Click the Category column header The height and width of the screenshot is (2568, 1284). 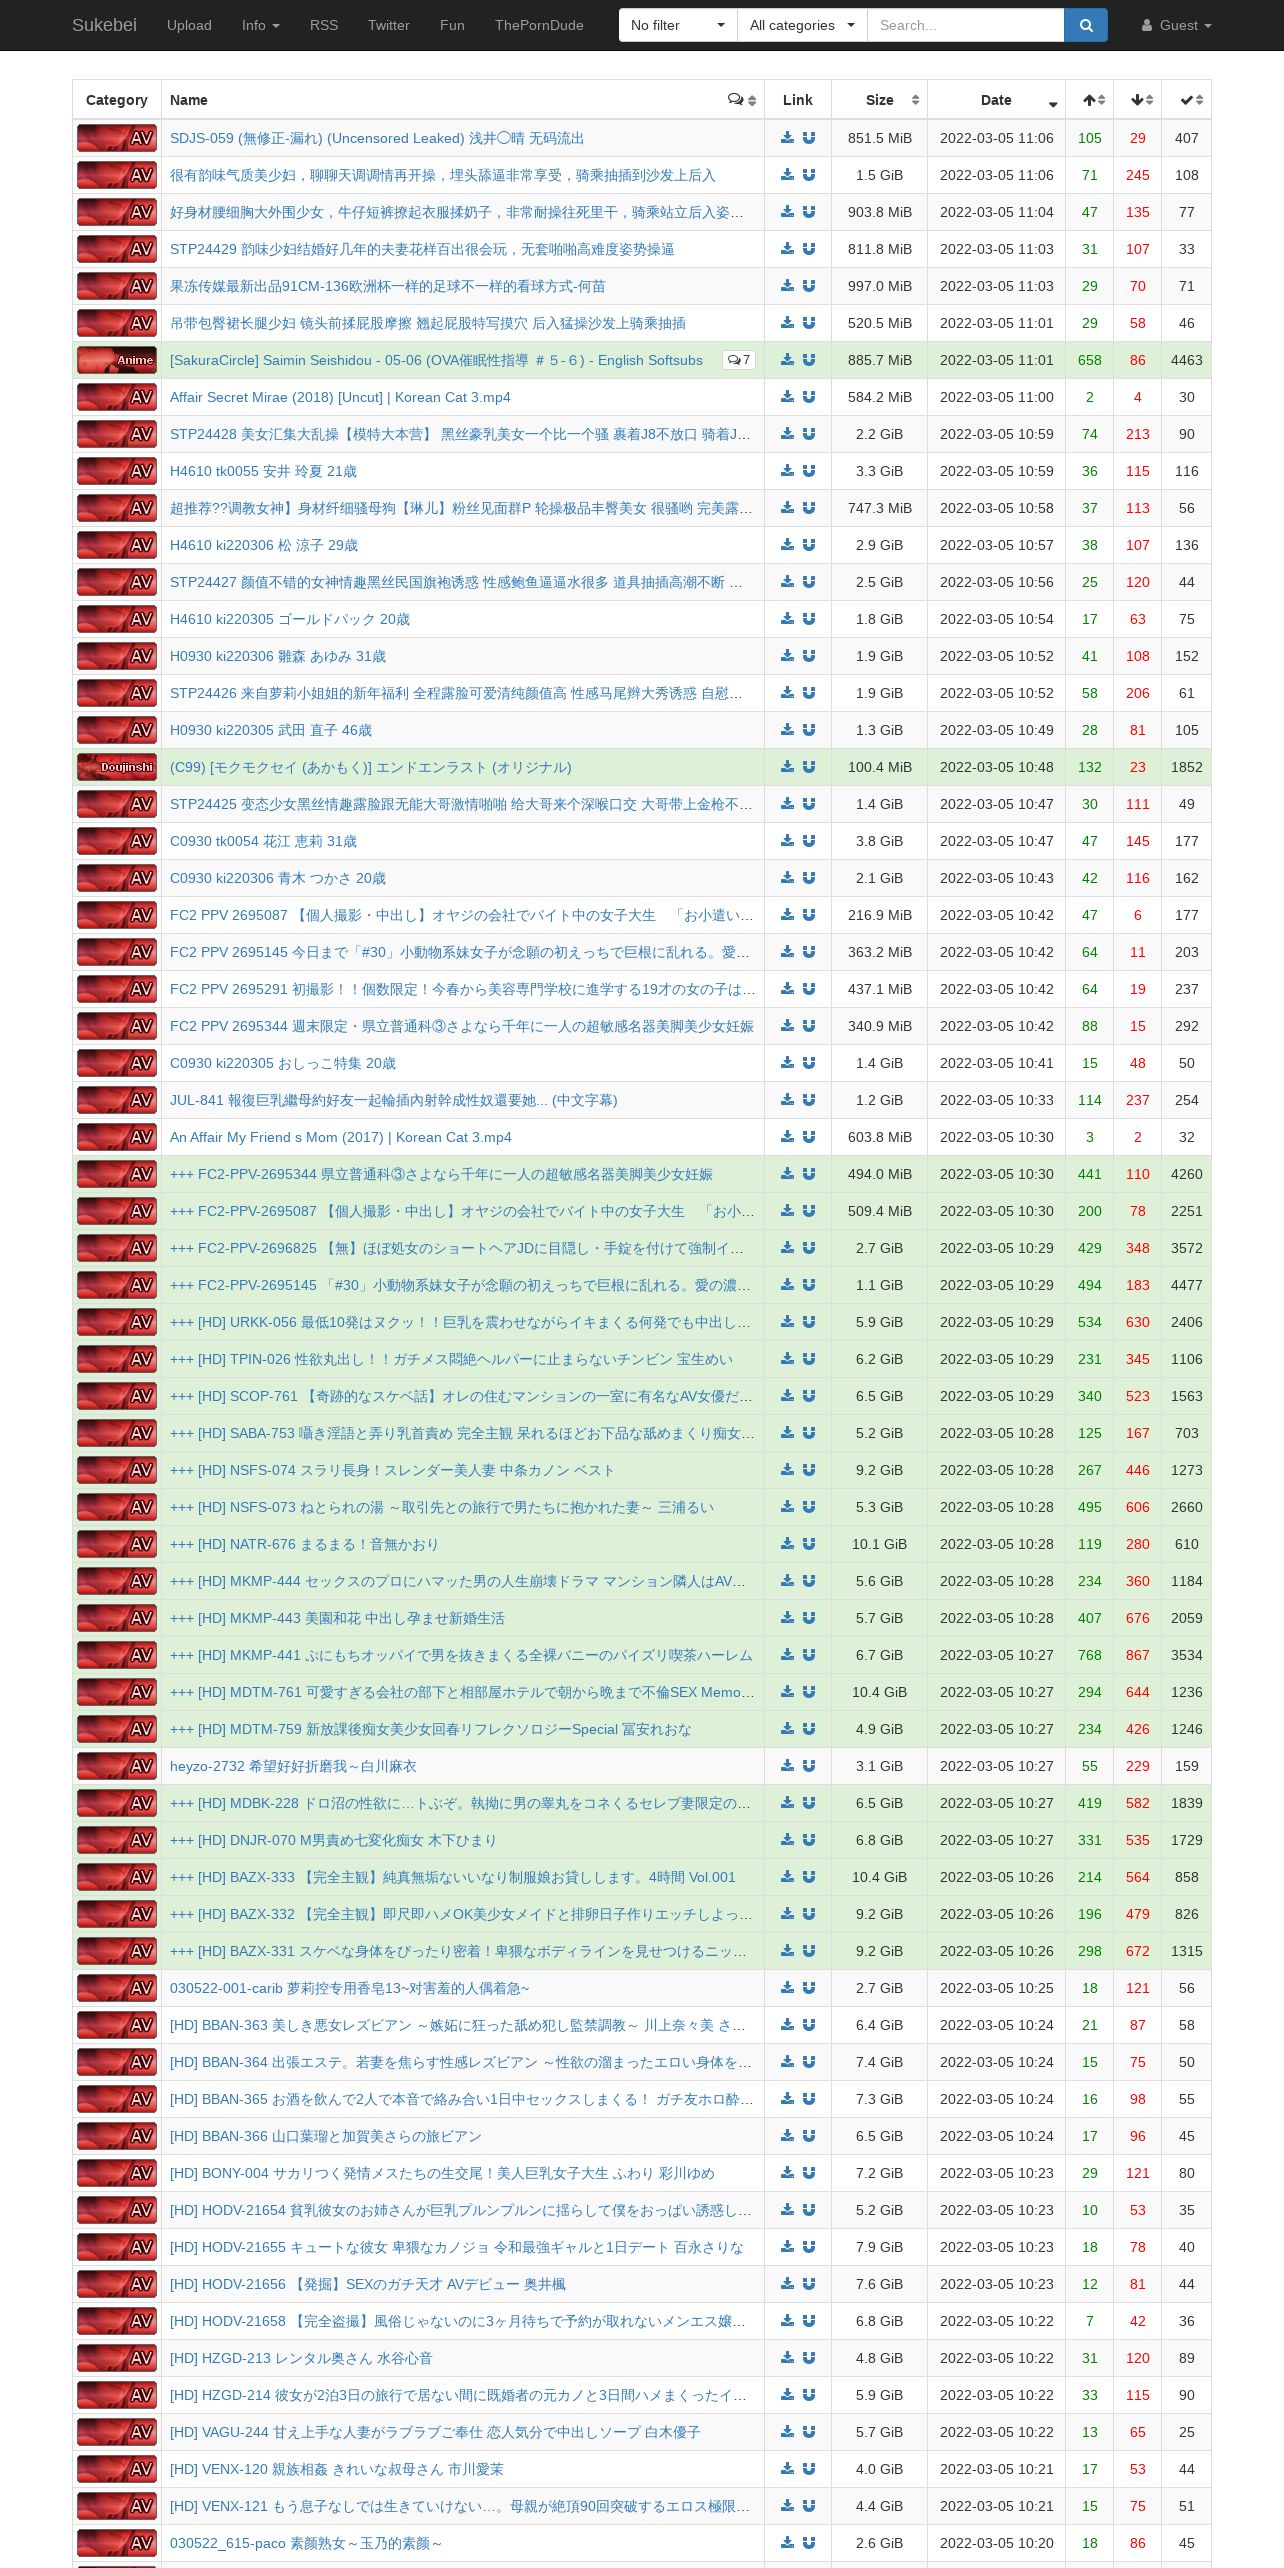point(117,100)
